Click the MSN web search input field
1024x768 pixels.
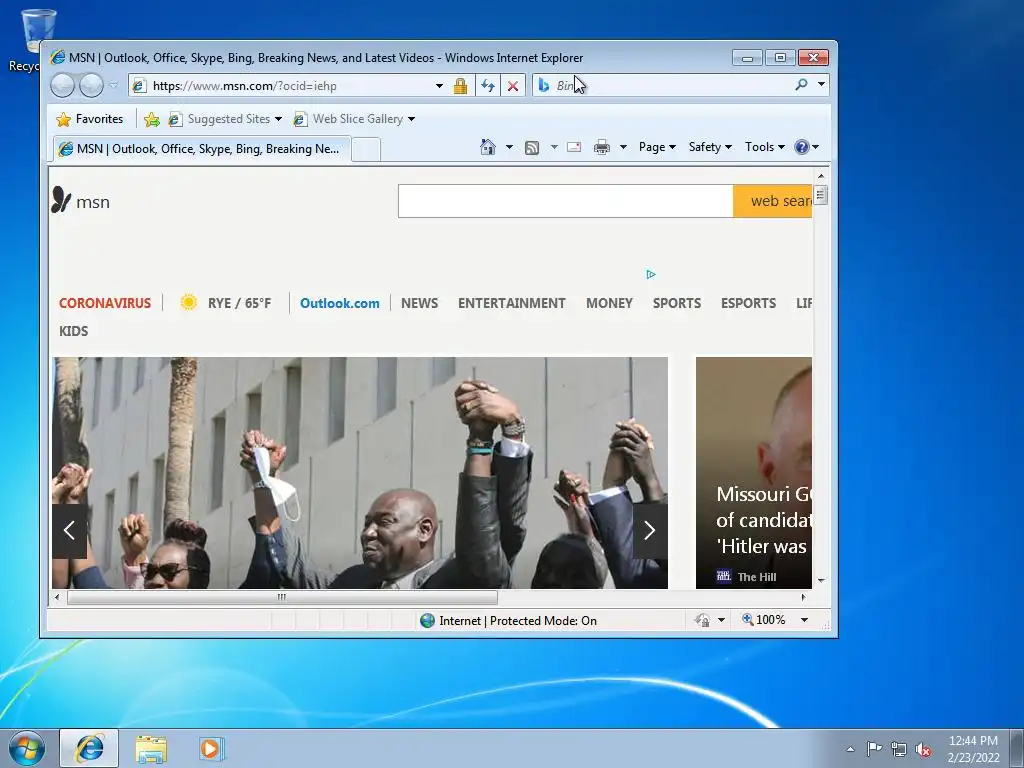click(566, 200)
